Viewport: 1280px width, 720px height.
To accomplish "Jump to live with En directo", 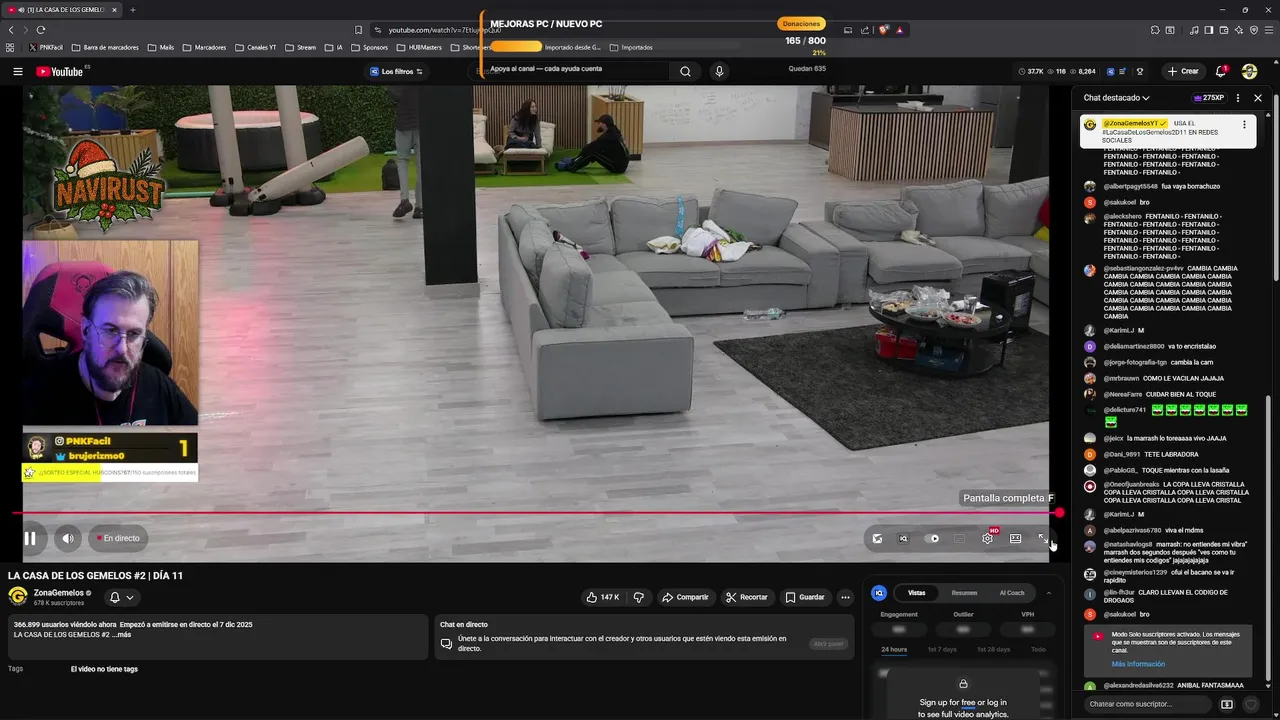I will [x=118, y=538].
